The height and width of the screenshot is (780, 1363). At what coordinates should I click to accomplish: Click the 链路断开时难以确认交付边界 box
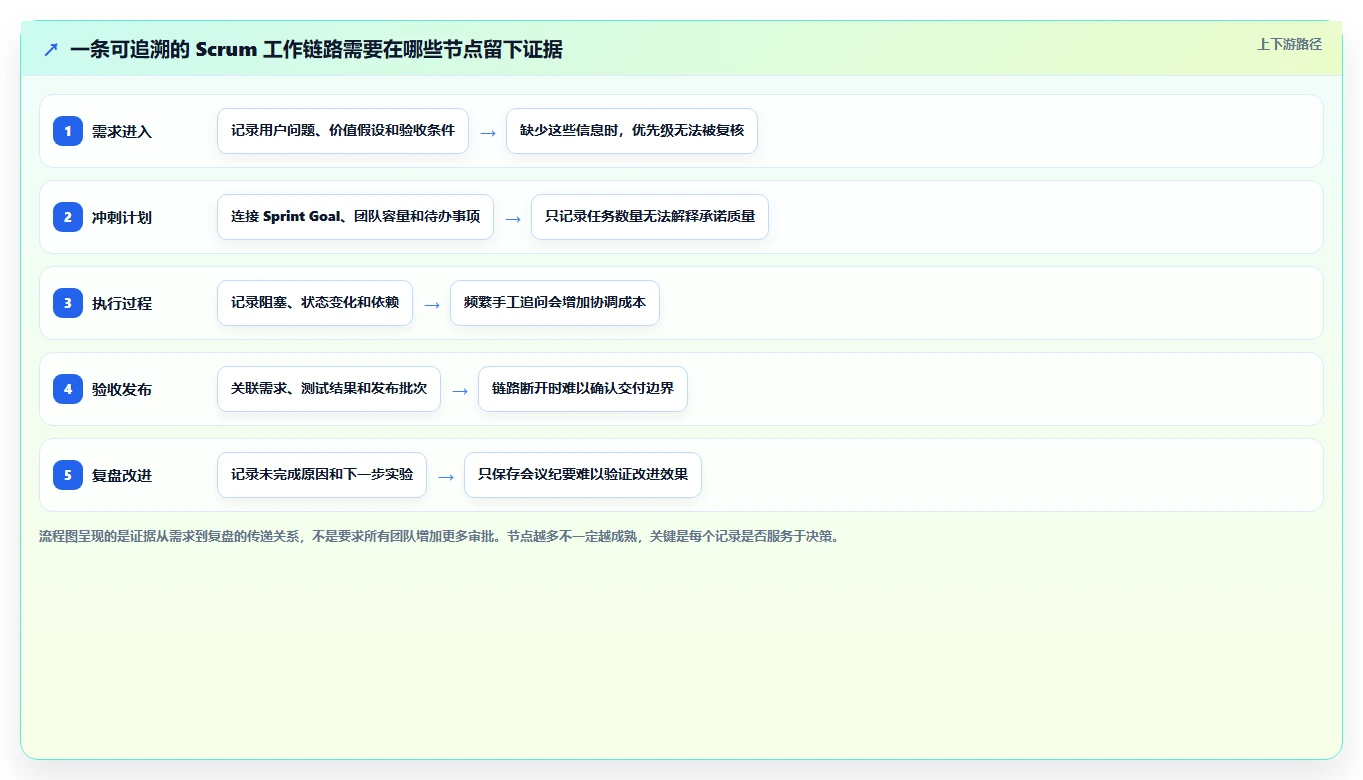coord(583,389)
